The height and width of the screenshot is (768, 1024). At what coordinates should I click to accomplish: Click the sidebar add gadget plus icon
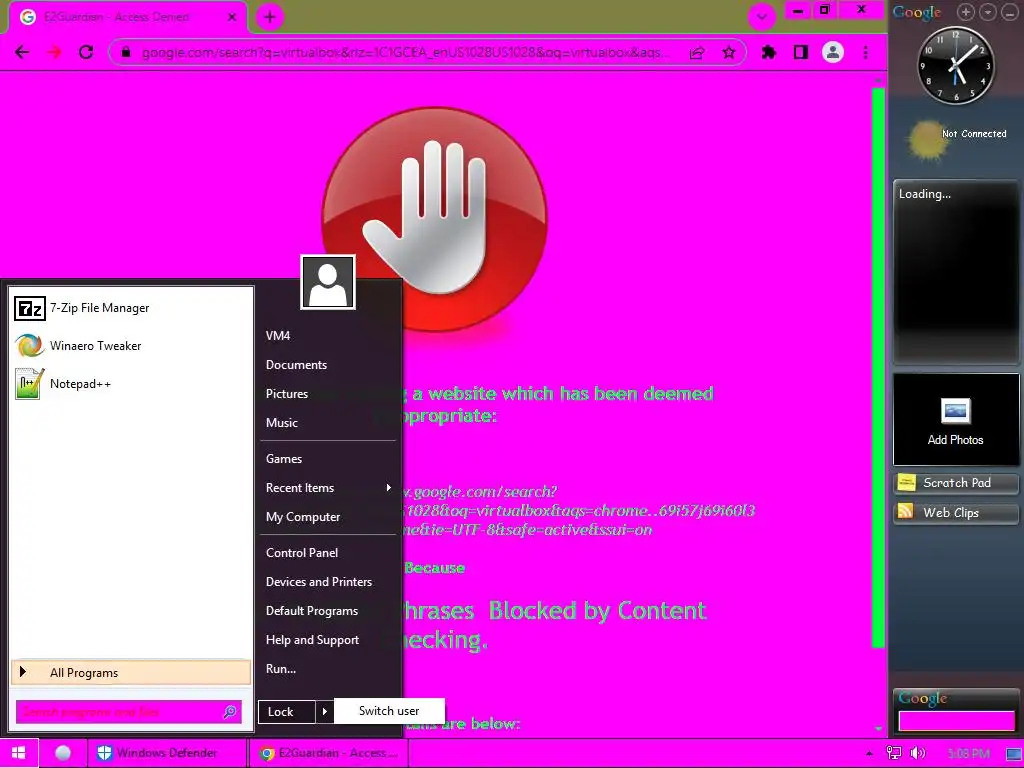pyautogui.click(x=965, y=12)
